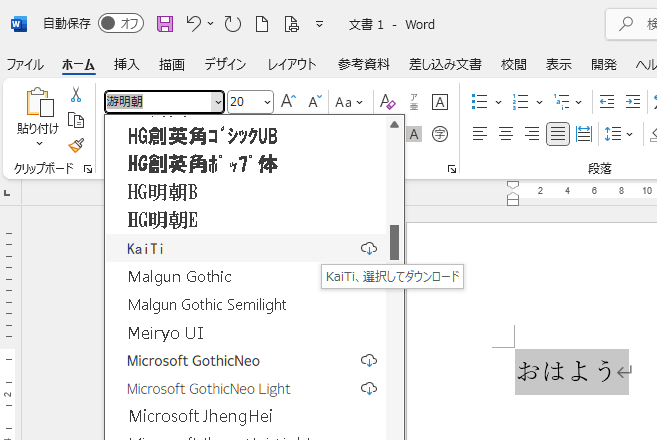Collapse the font name dropdown arrow

click(218, 102)
